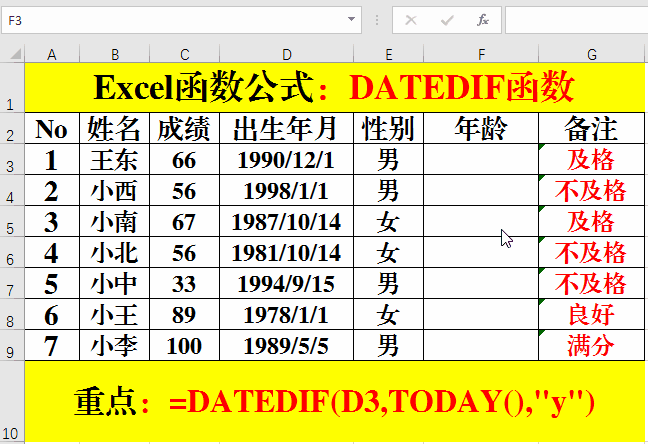The image size is (648, 444).
Task: Select the cell with name '小西'
Action: point(114,190)
